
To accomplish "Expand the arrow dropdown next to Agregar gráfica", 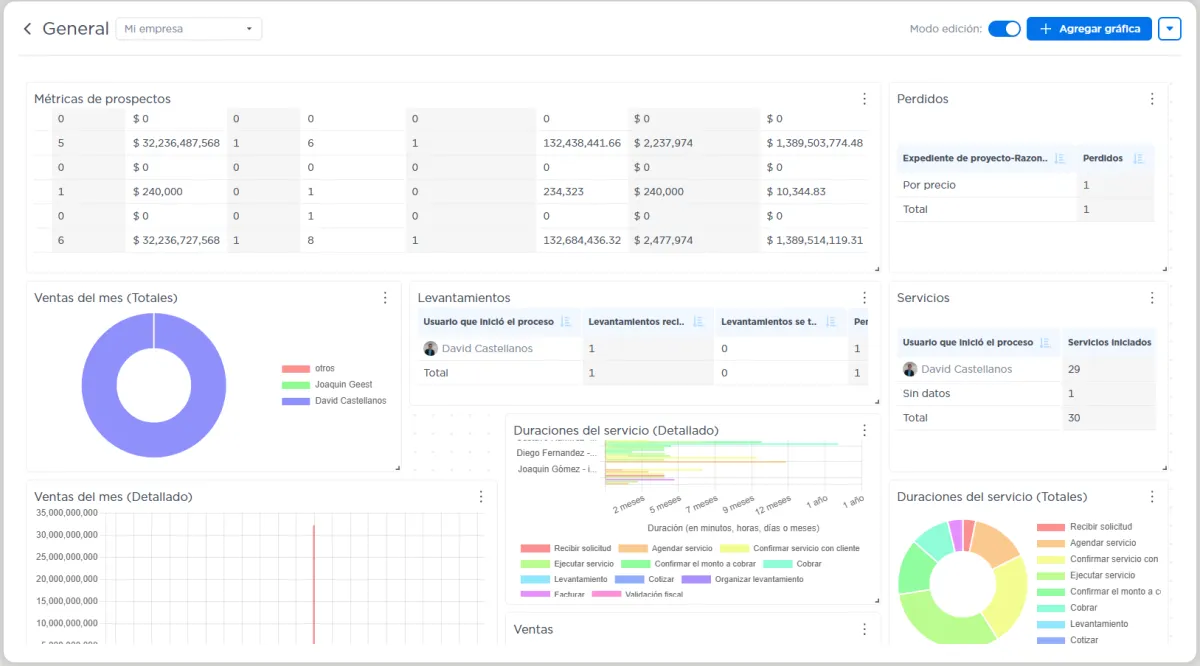I will pos(1170,29).
